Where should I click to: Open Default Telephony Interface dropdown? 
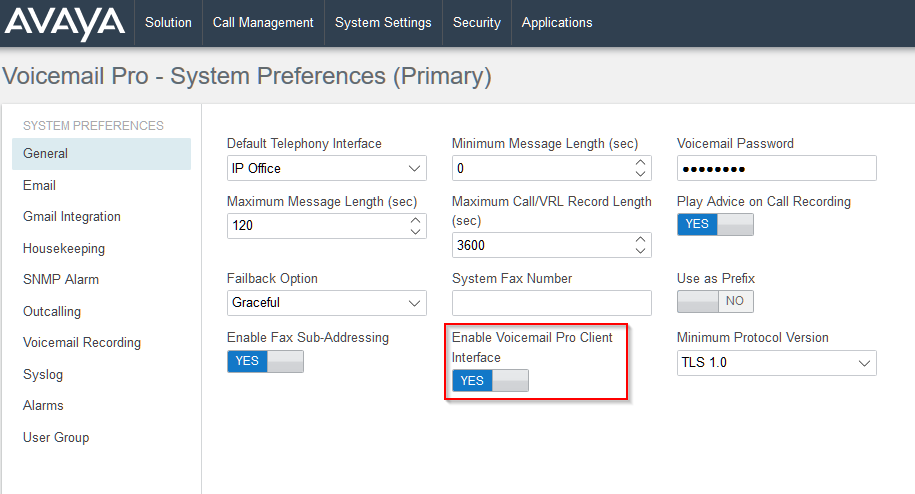tap(326, 168)
